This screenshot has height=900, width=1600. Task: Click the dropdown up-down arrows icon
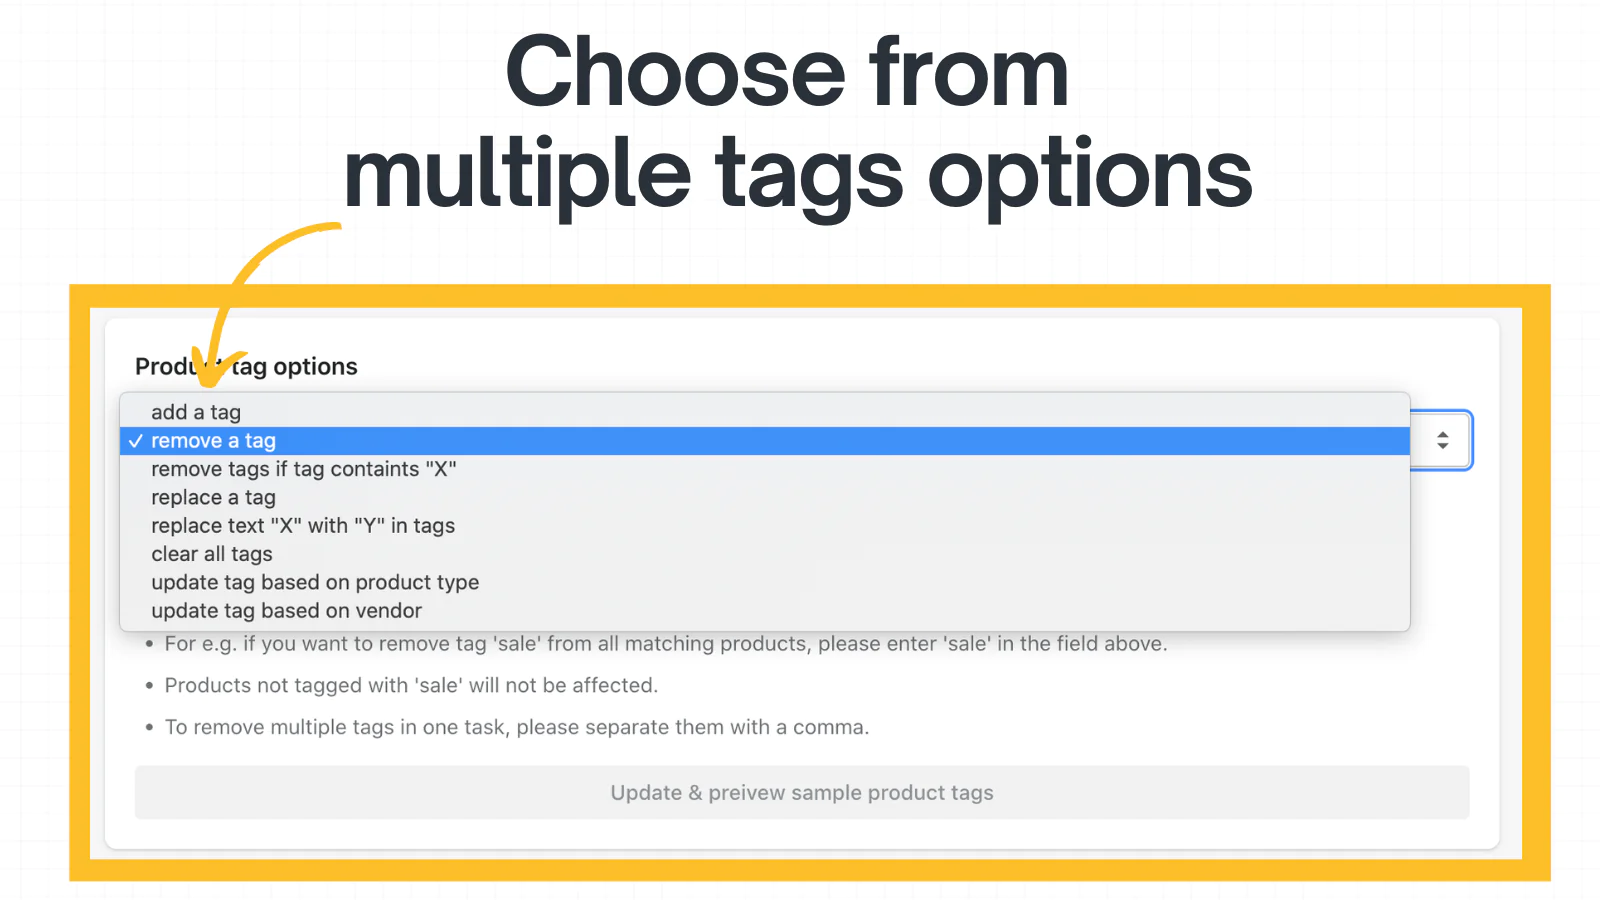coord(1442,440)
